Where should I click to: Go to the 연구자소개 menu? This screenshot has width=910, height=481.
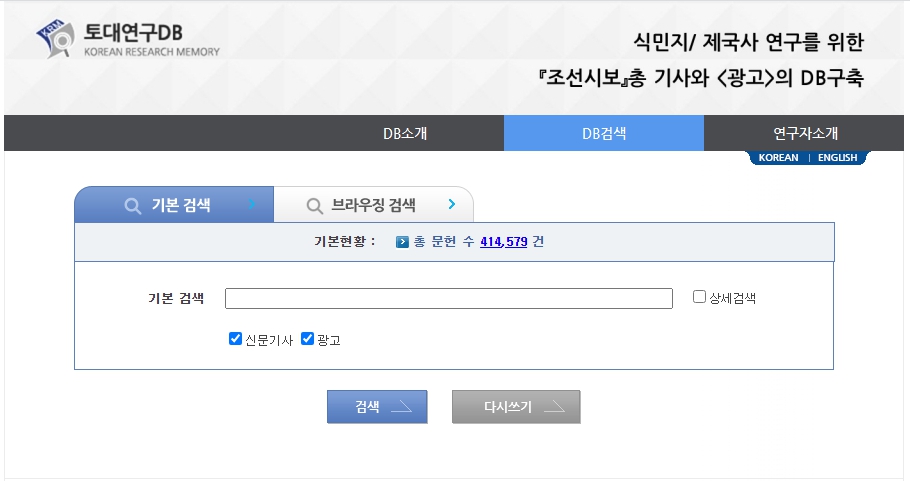[x=805, y=133]
